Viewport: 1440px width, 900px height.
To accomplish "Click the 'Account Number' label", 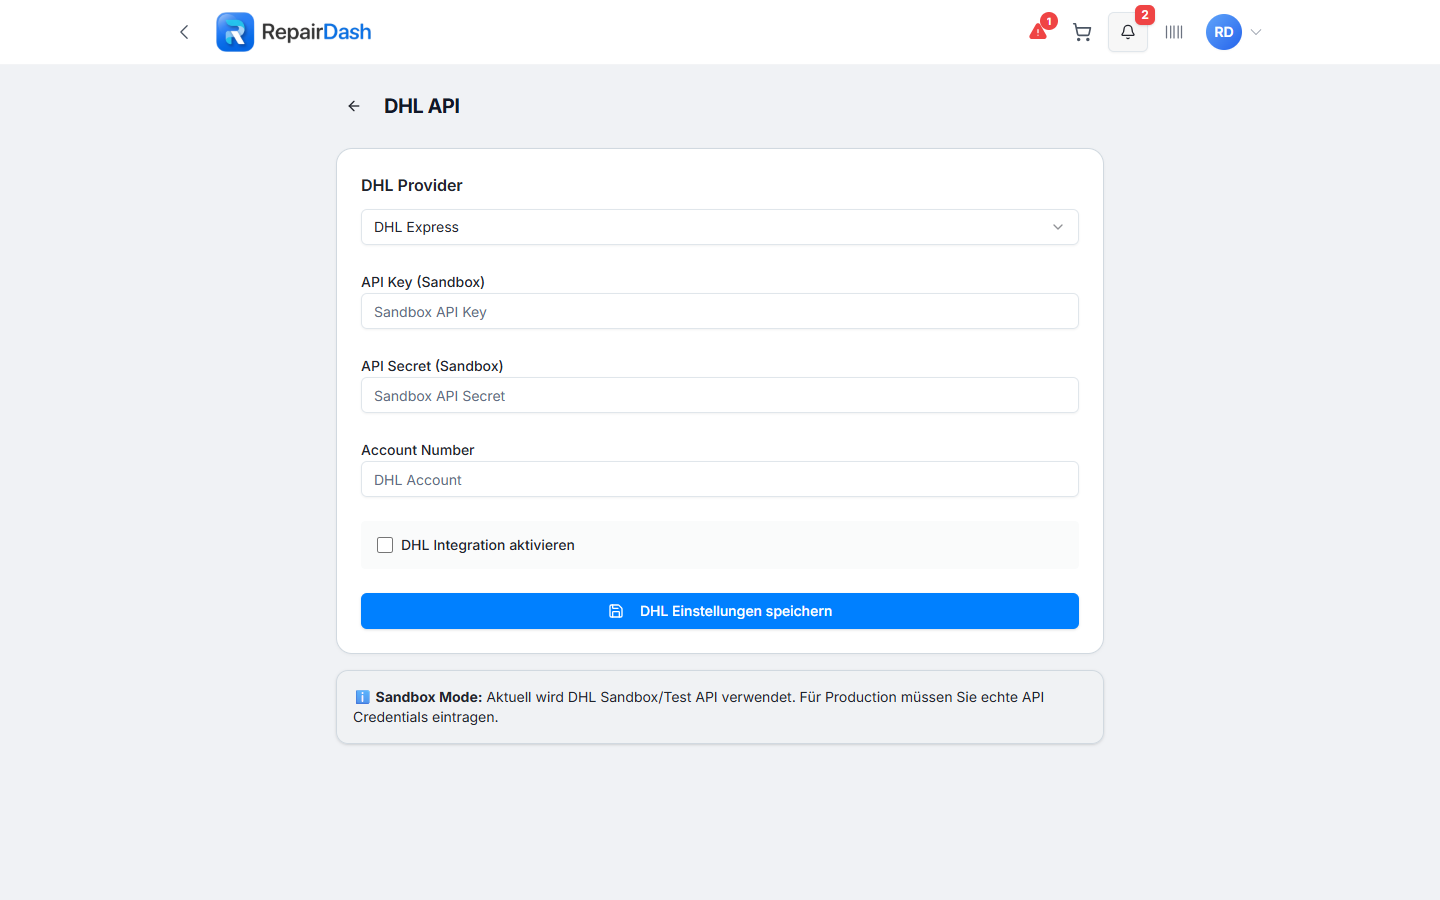I will pos(418,450).
